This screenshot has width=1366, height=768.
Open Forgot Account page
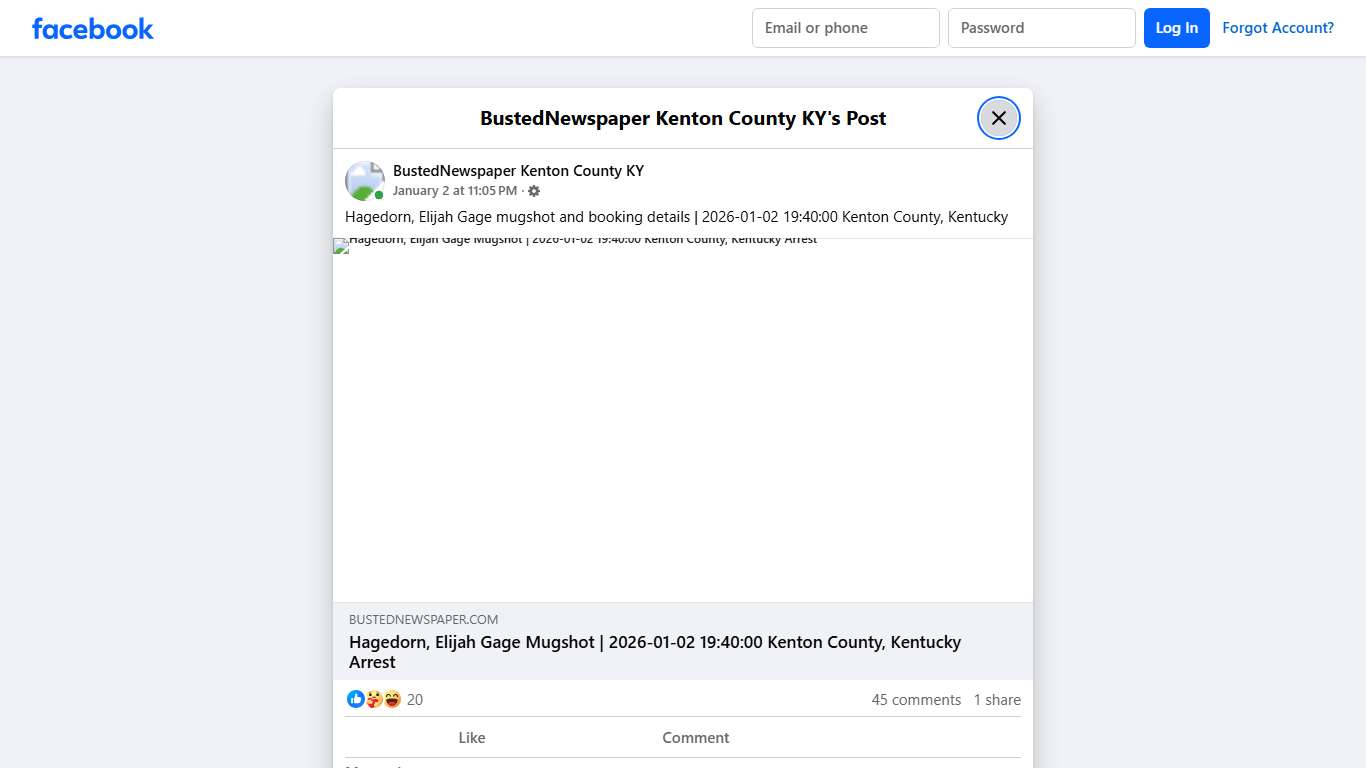pyautogui.click(x=1278, y=27)
